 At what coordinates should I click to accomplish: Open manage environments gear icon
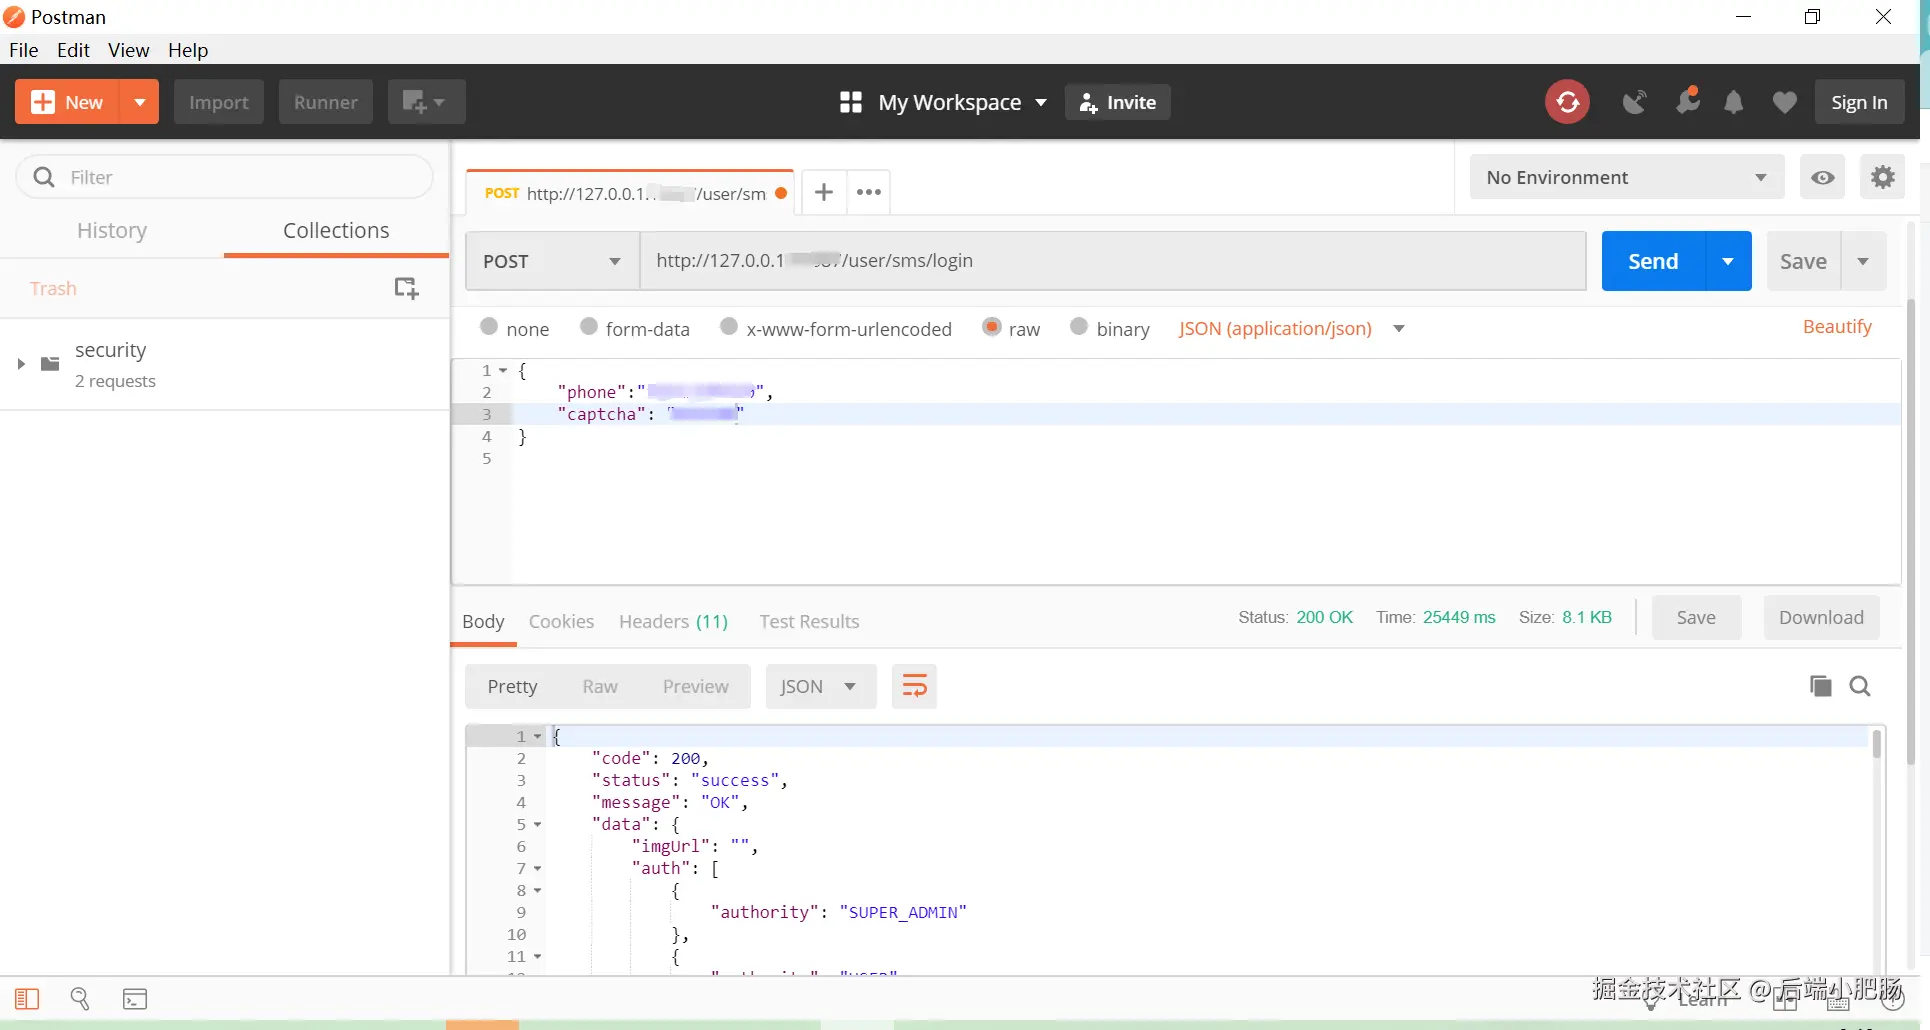click(x=1883, y=177)
